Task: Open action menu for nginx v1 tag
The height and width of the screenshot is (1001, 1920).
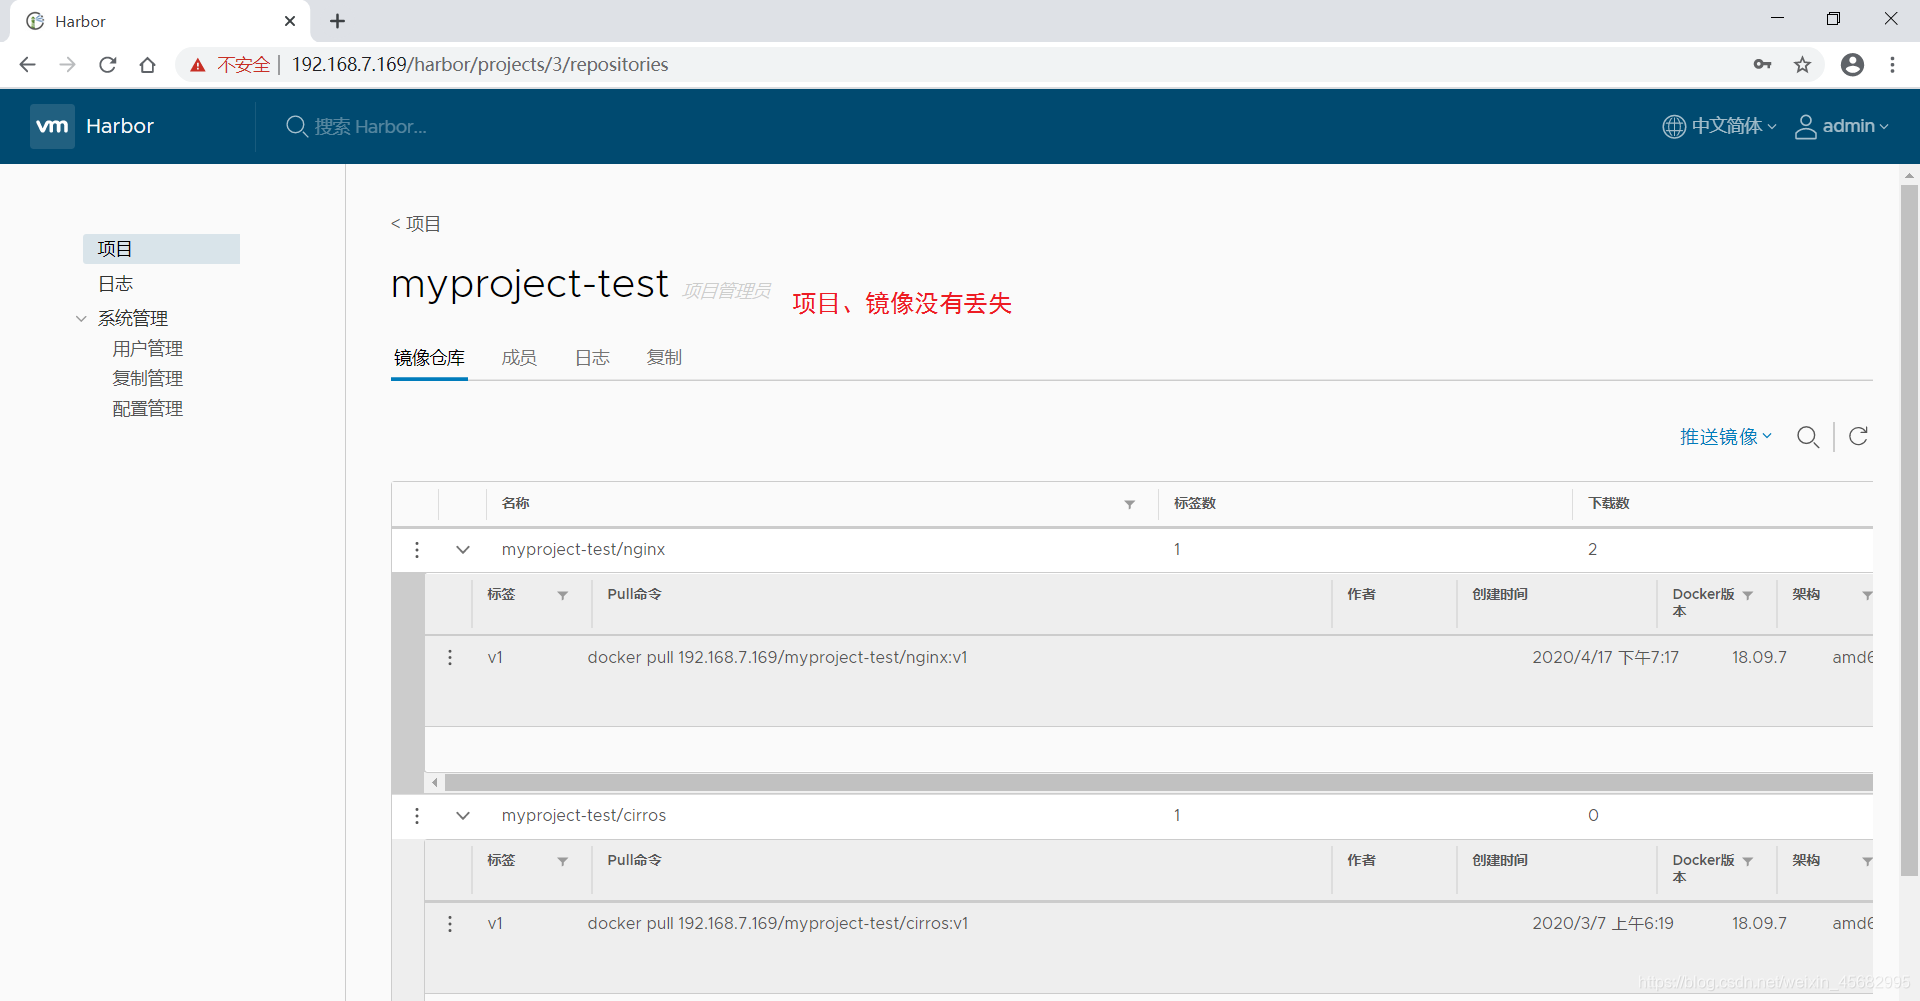Action: (450, 657)
